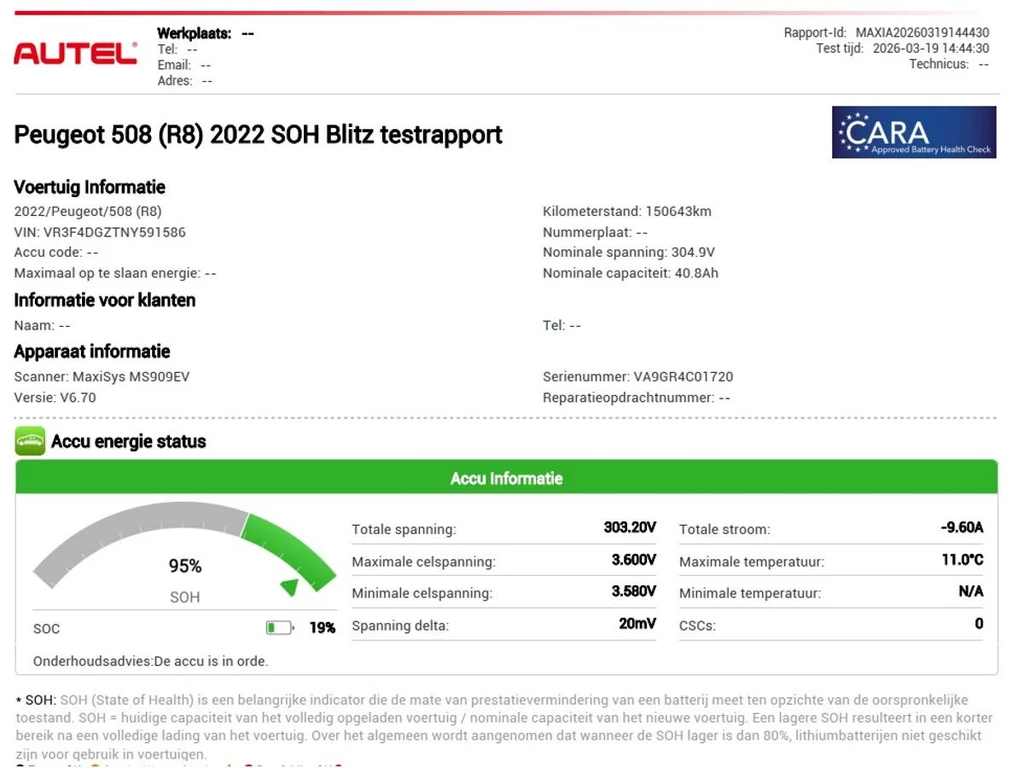Screen dimensions: 1024x768
Task: Click the Maximale temperatuur value 11.0°C
Action: [962, 560]
